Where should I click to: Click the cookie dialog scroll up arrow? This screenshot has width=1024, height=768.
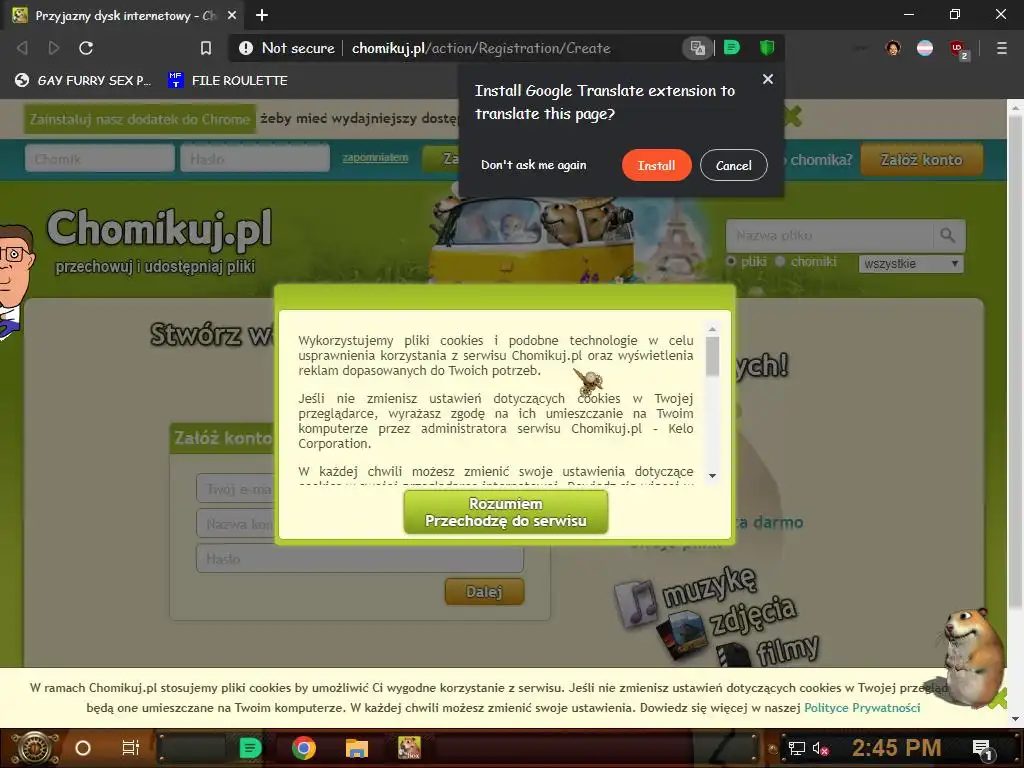tap(712, 329)
